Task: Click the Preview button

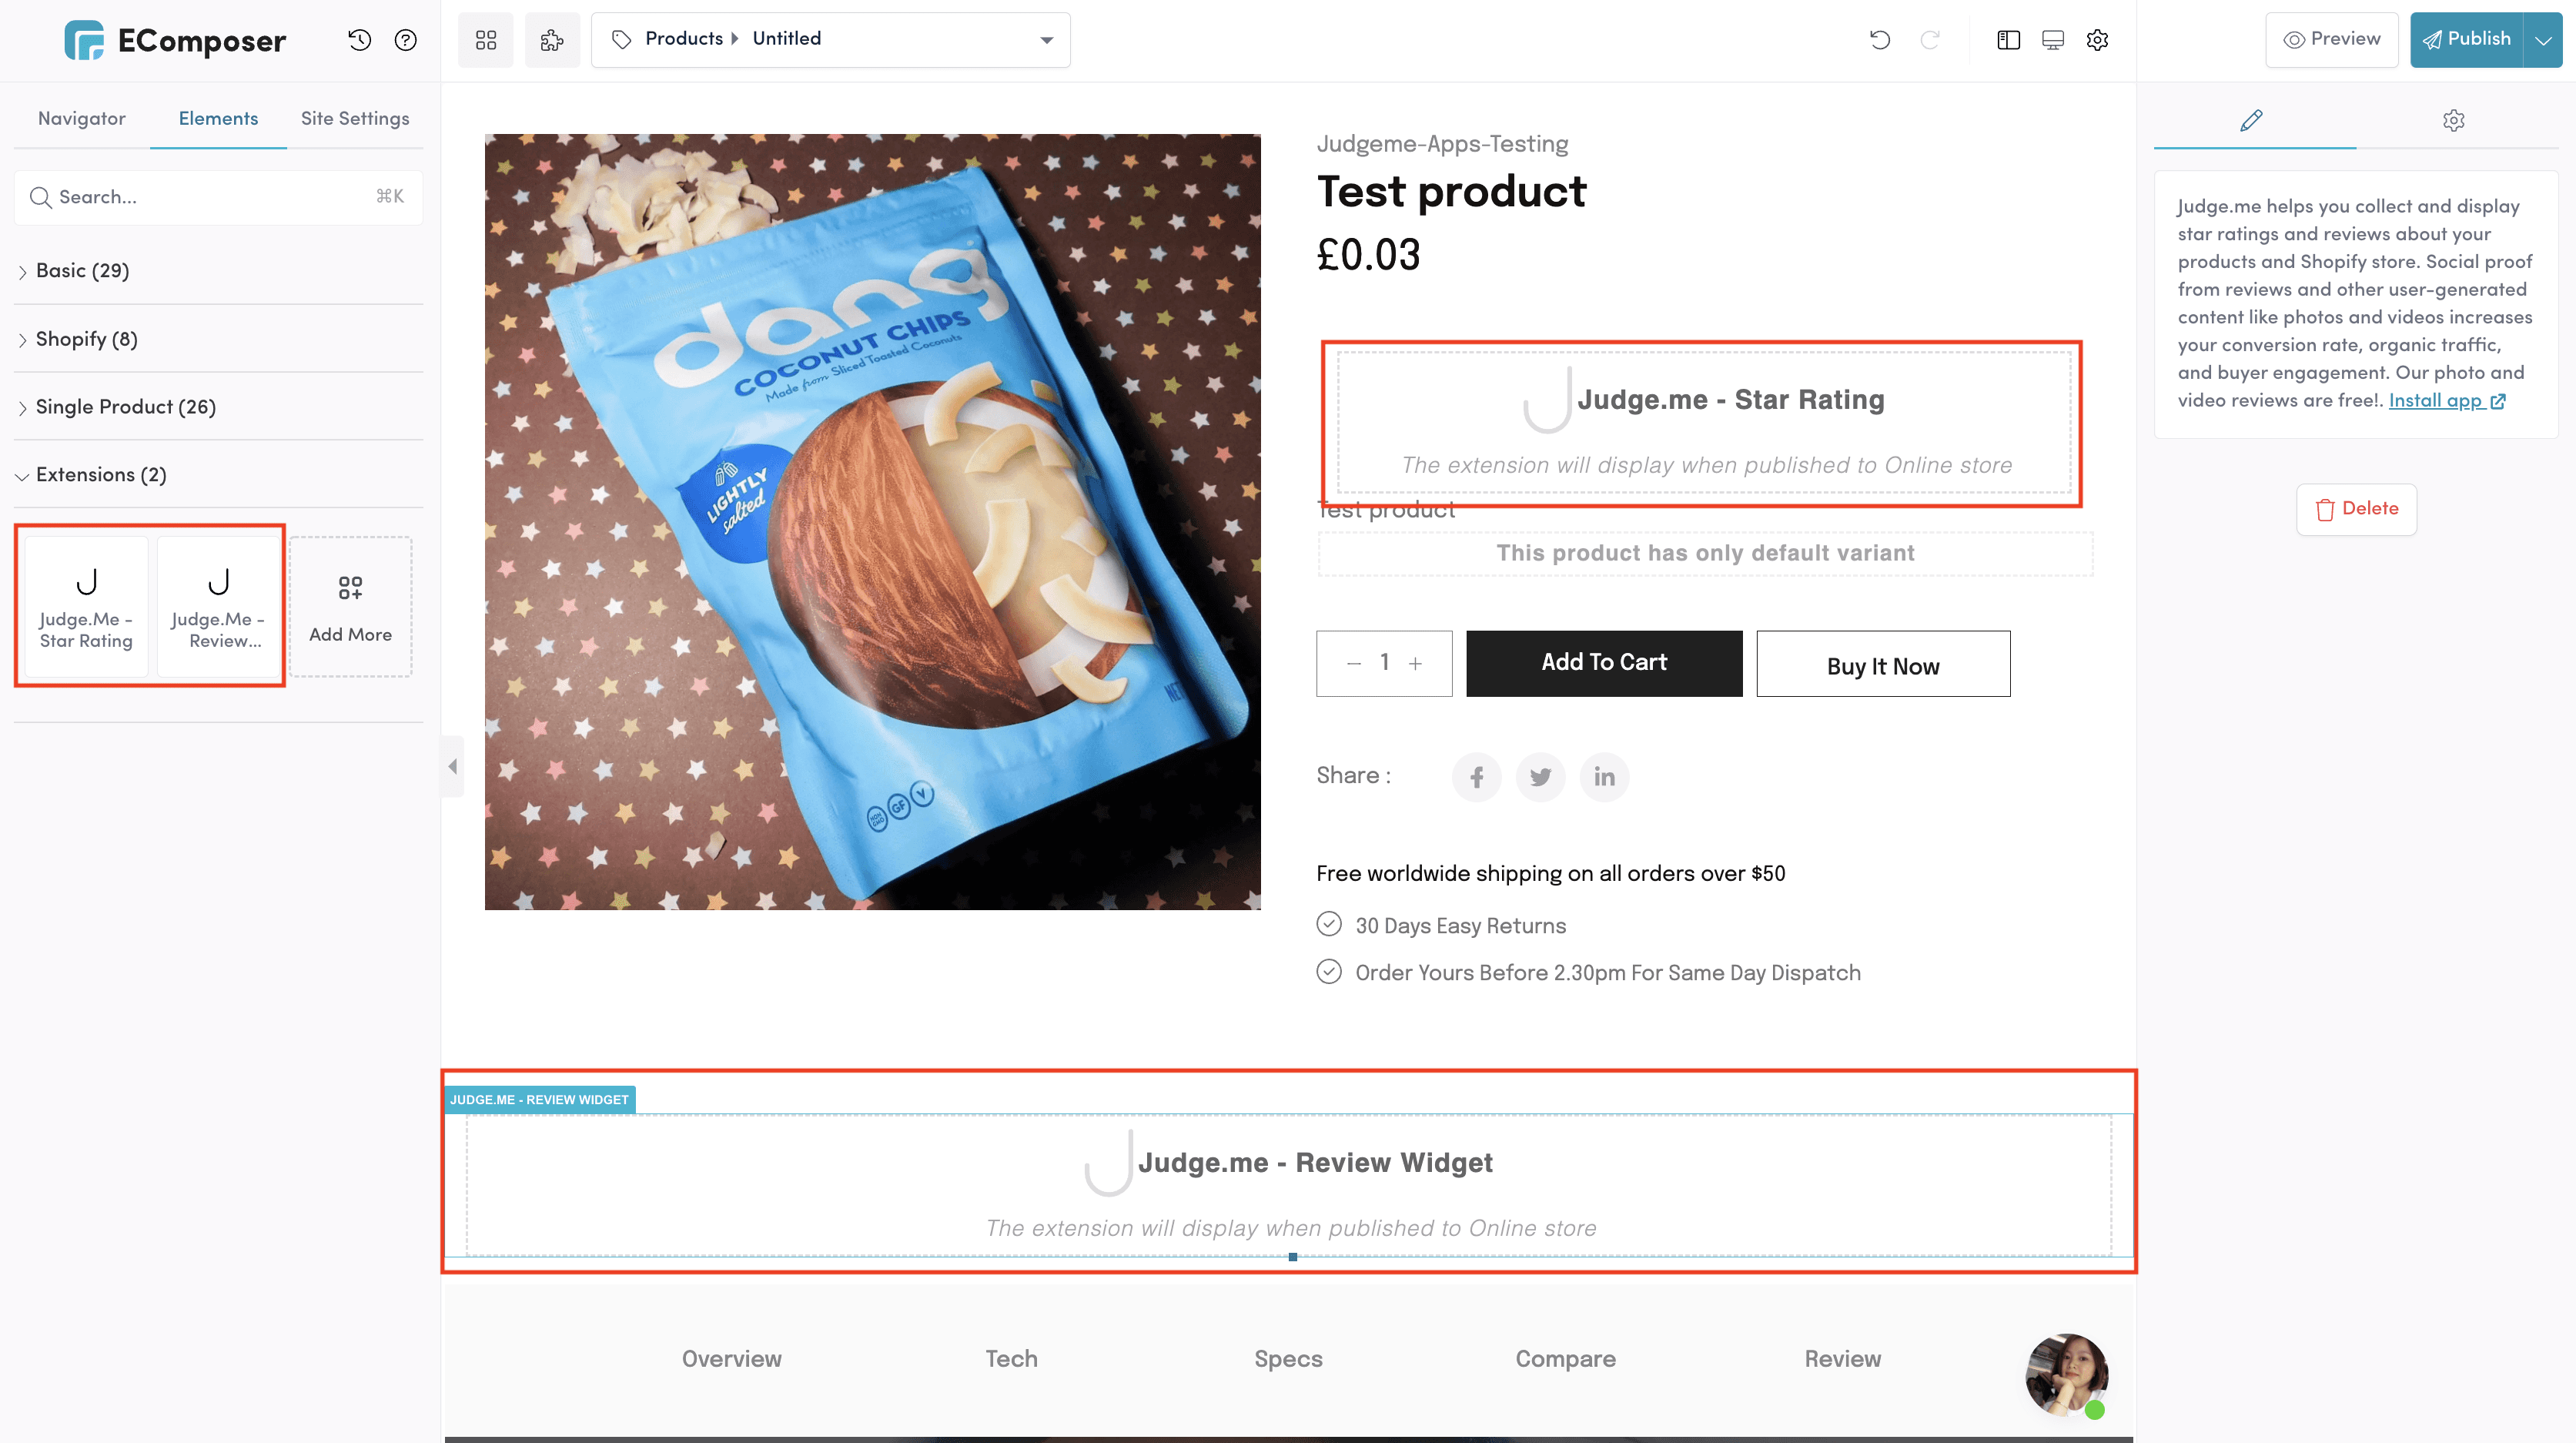Action: [x=2331, y=40]
